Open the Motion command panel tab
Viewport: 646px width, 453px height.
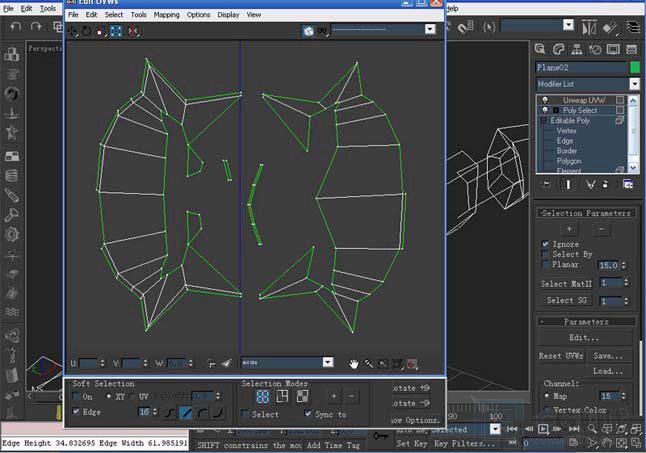click(595, 49)
